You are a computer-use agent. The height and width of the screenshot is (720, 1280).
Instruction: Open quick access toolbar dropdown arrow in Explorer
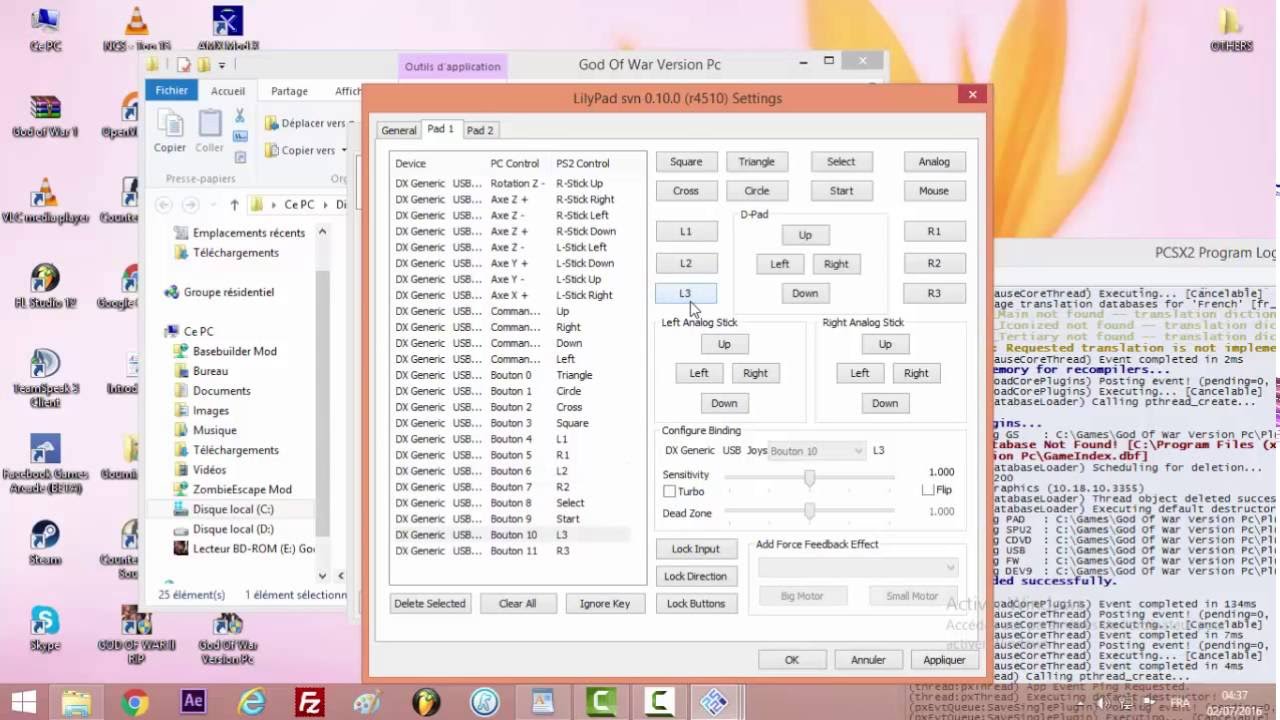click(222, 65)
